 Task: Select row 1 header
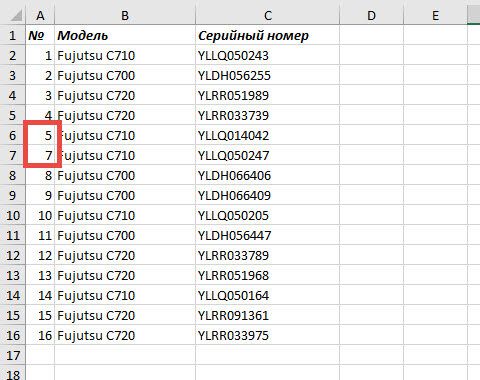pos(13,35)
